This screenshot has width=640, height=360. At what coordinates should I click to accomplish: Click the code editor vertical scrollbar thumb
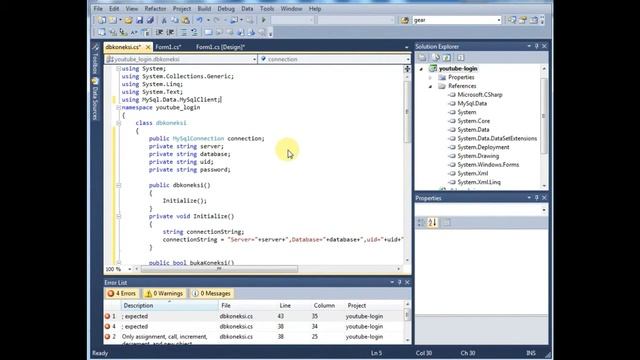coord(407,111)
